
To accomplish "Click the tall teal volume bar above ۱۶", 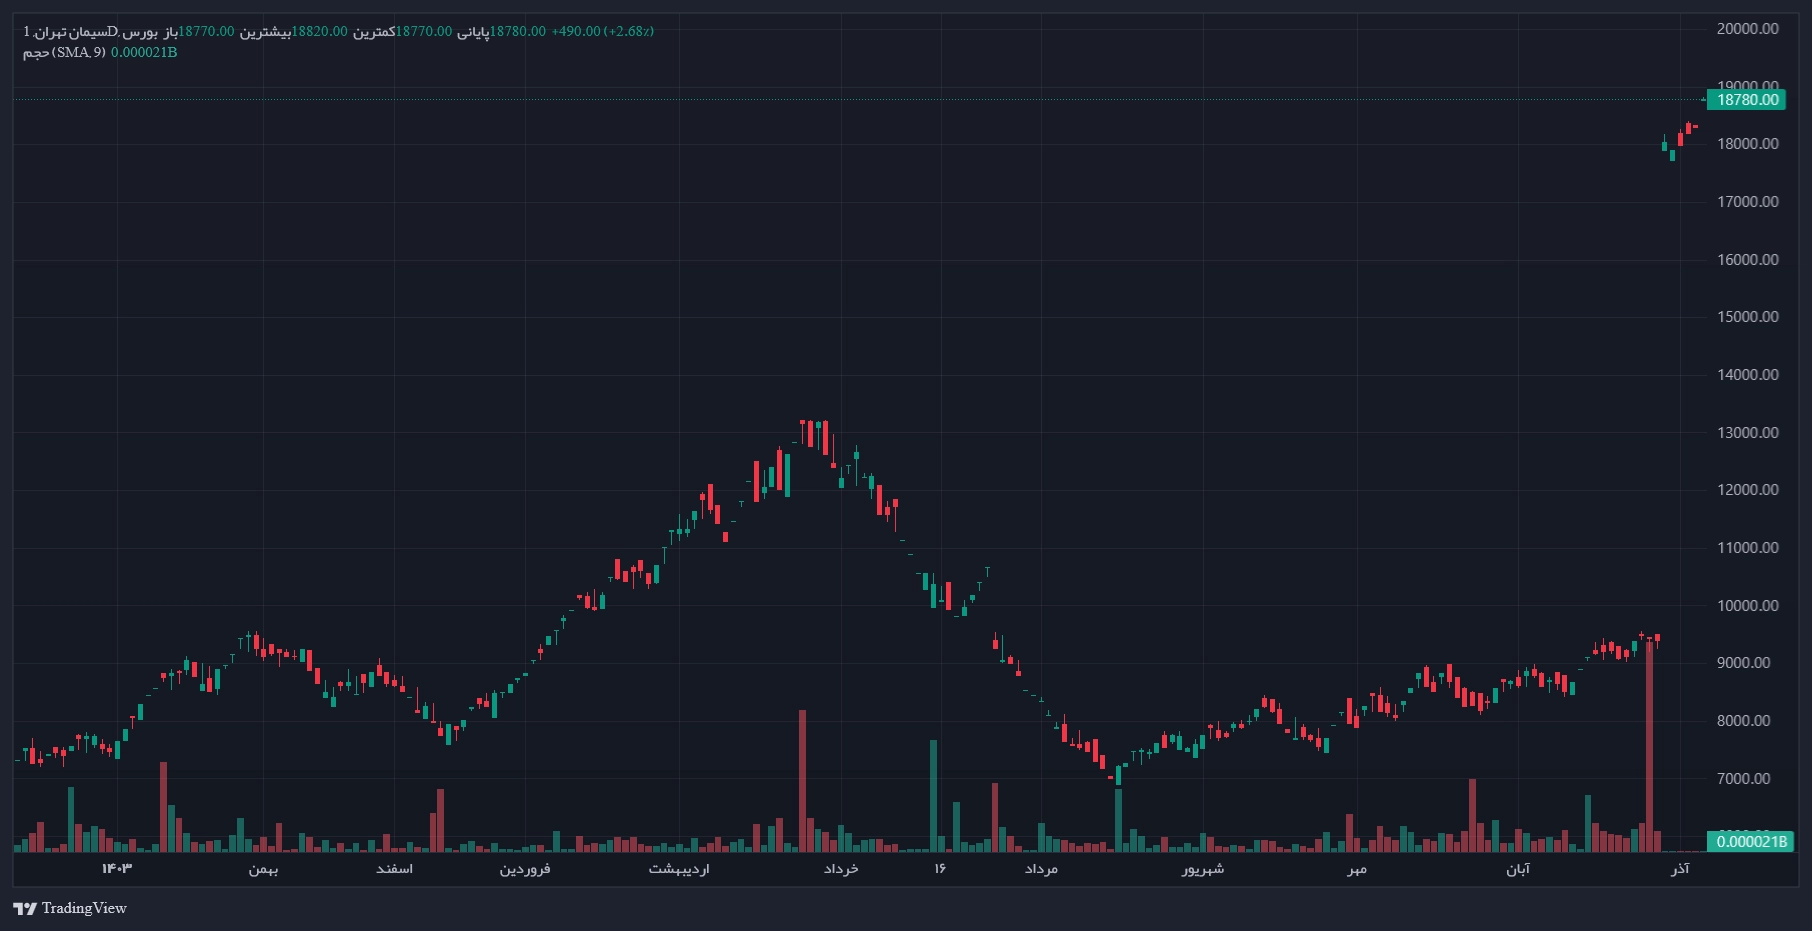I will [933, 795].
